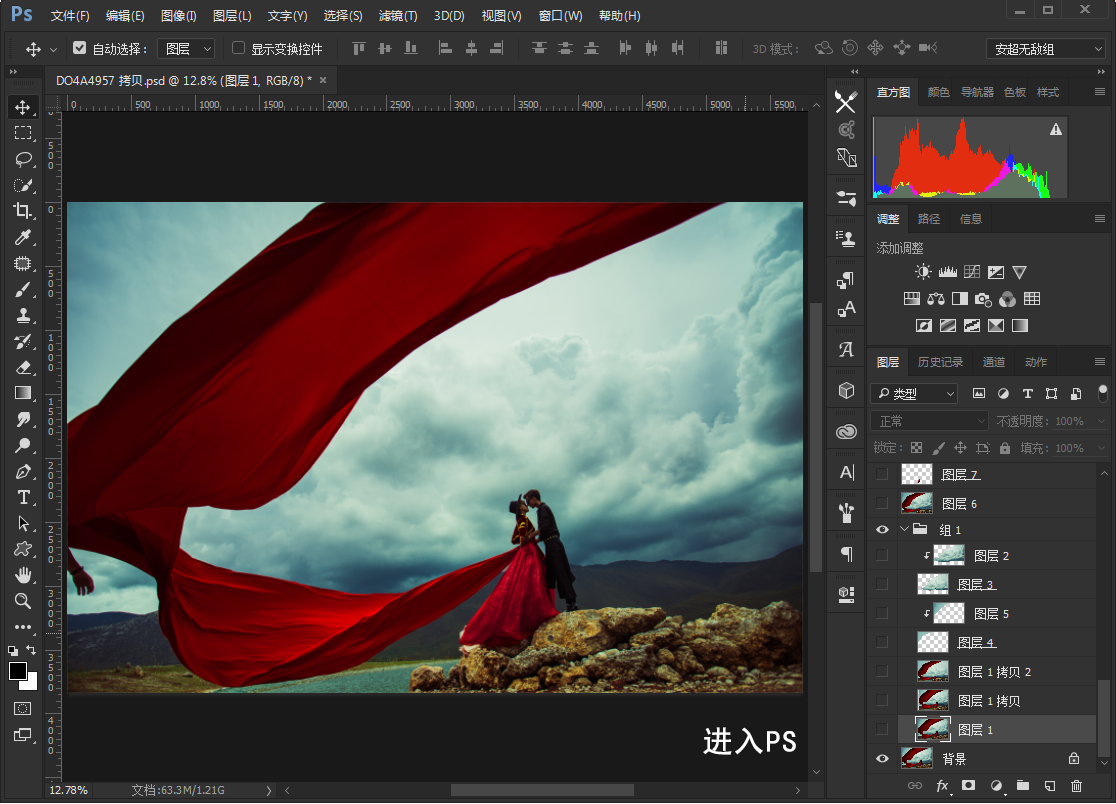
Task: Create a new group folder
Action: pyautogui.click(x=1023, y=786)
